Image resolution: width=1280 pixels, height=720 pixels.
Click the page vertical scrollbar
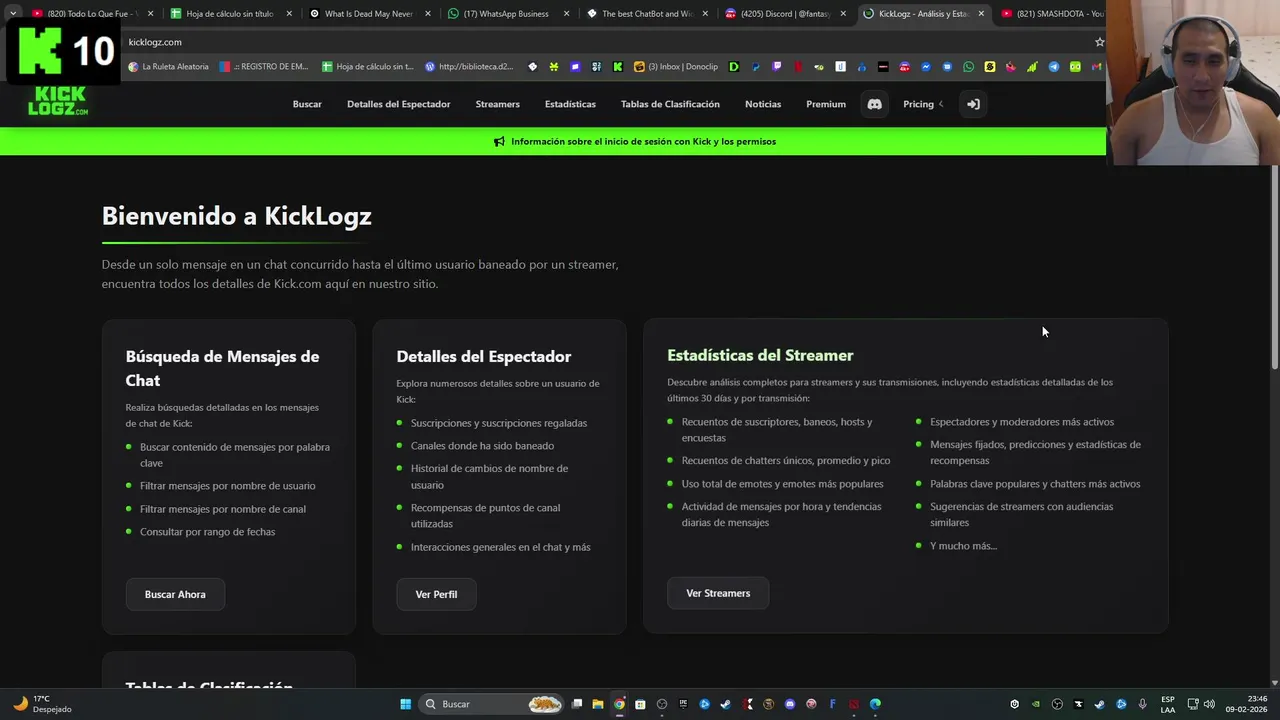point(1273,270)
